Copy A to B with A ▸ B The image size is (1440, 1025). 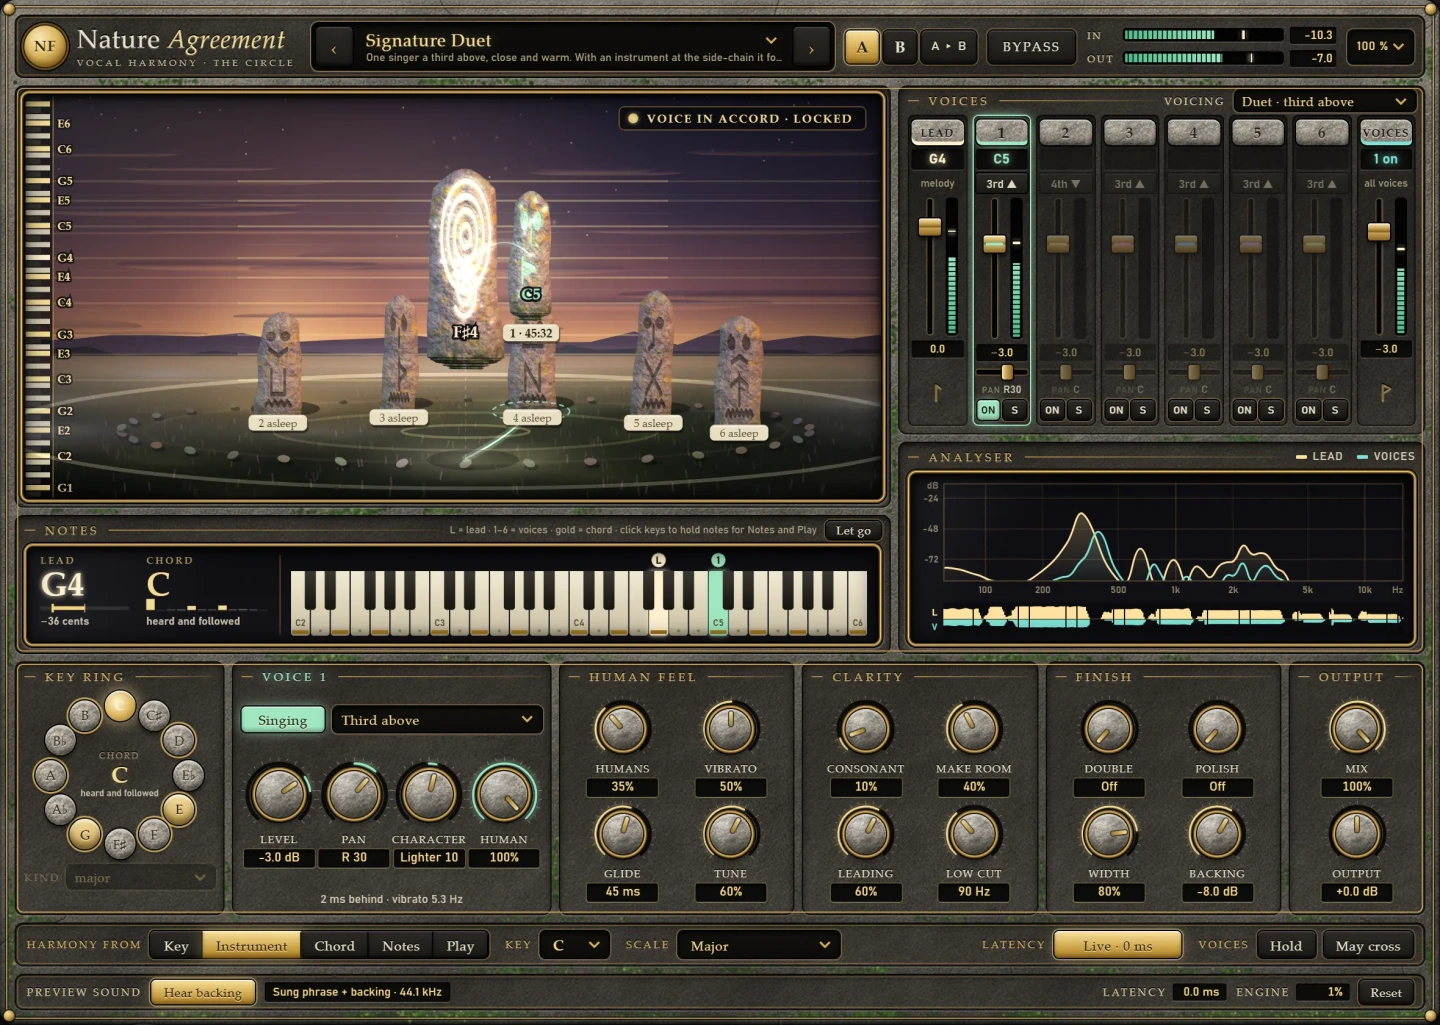point(949,47)
